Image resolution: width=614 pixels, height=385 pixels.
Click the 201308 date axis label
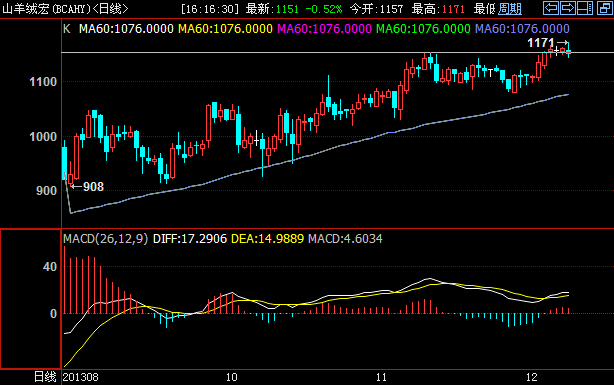pyautogui.click(x=81, y=377)
